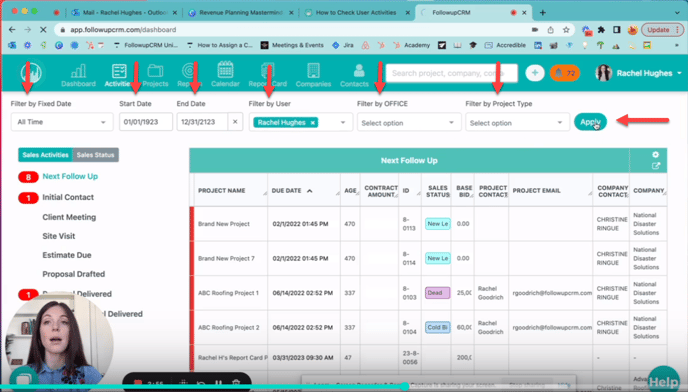Viewport: 688px width, 392px height.
Task: Click New Lead status of Brand New Project 7
Action: click(x=437, y=258)
